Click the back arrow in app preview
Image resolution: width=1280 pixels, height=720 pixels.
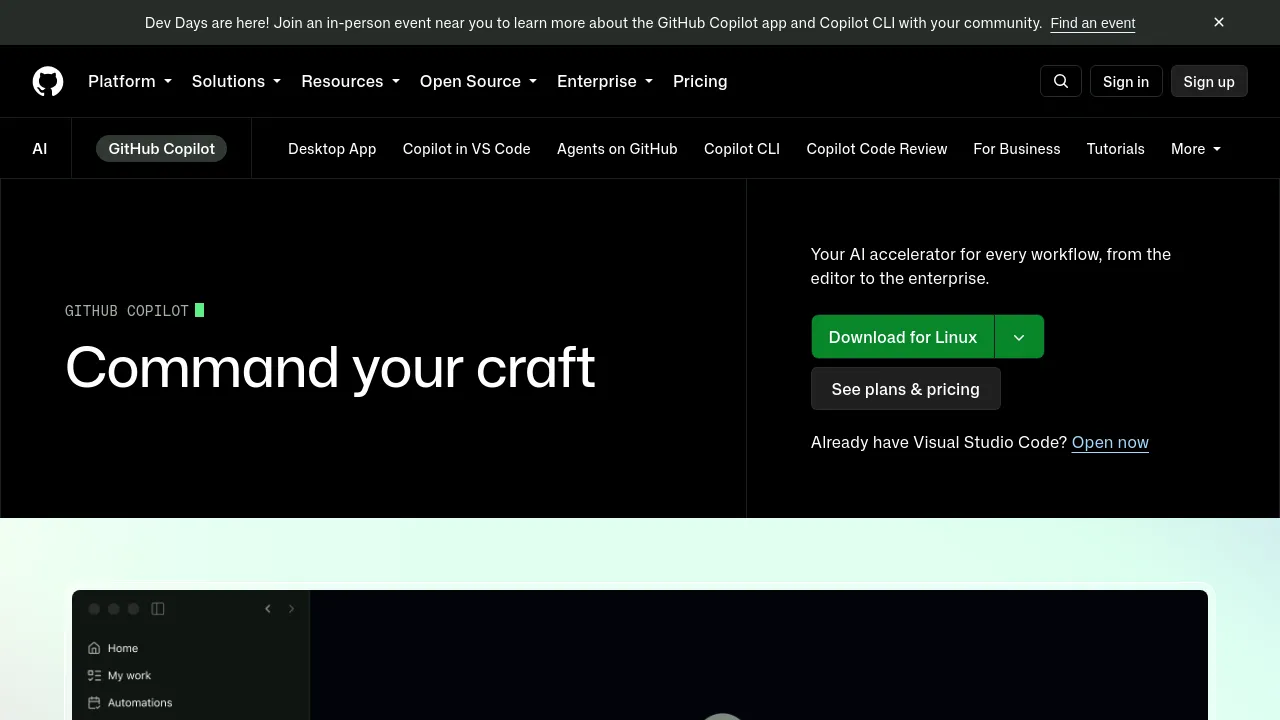click(x=268, y=608)
